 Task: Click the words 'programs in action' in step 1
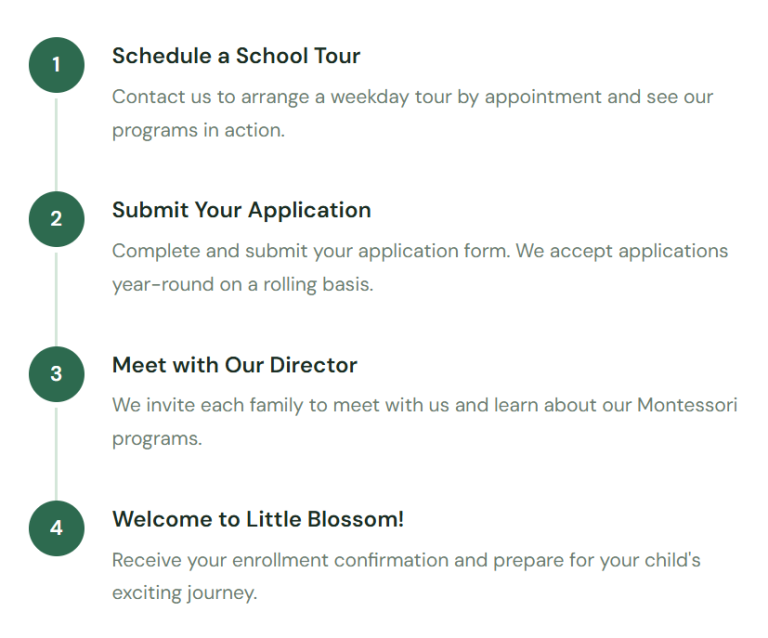click(x=198, y=130)
